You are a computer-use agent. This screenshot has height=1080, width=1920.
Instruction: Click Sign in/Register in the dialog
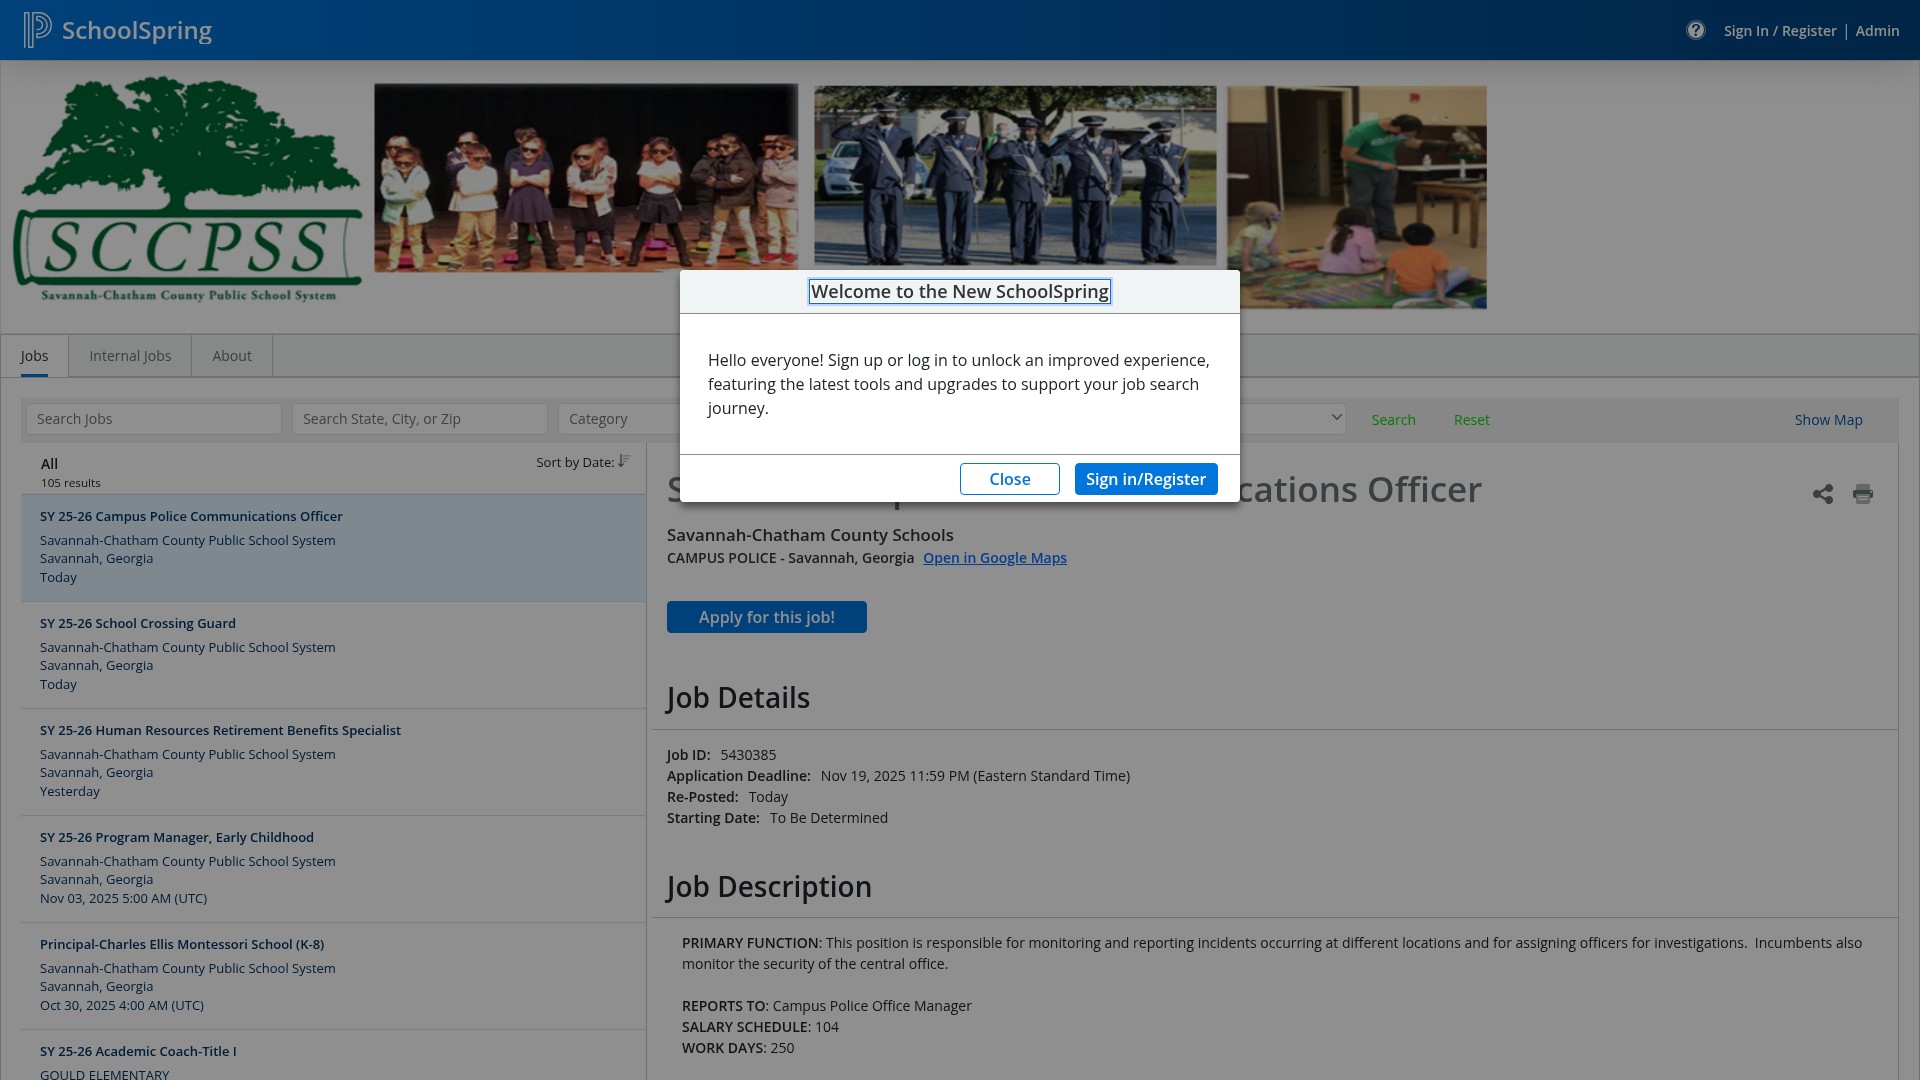[x=1146, y=479]
